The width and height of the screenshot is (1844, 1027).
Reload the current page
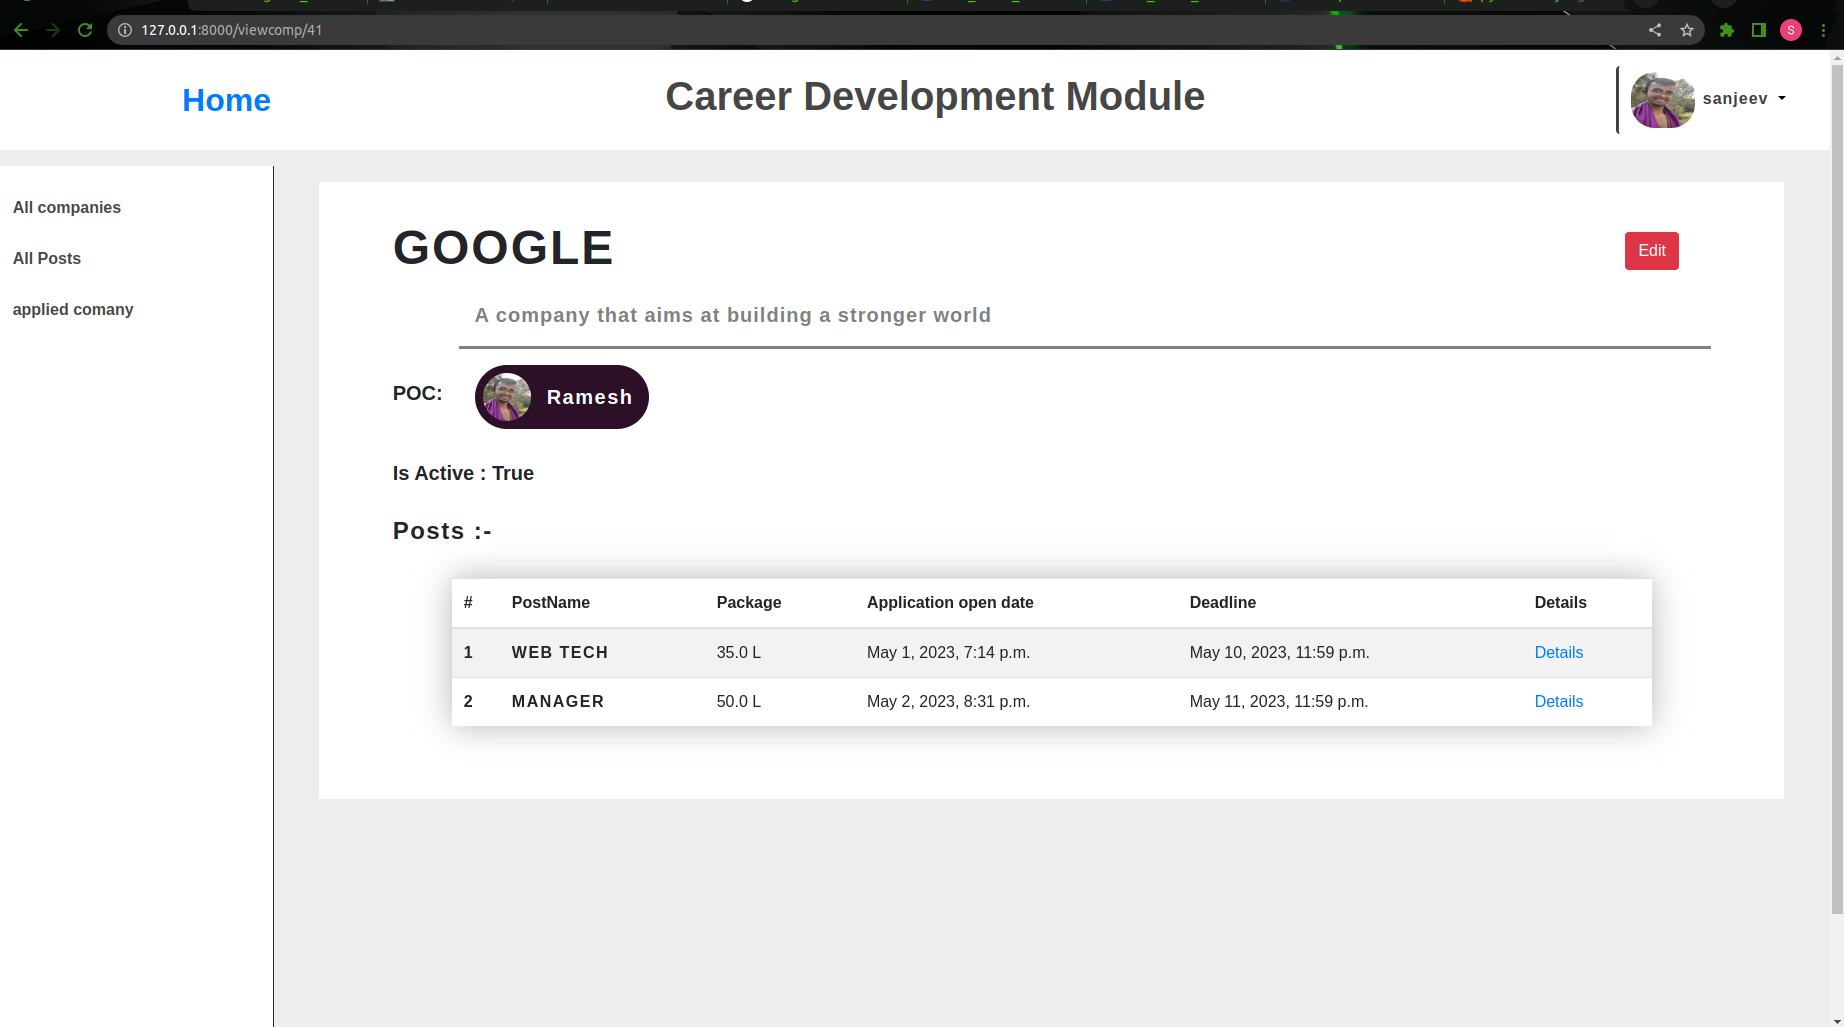tap(85, 30)
